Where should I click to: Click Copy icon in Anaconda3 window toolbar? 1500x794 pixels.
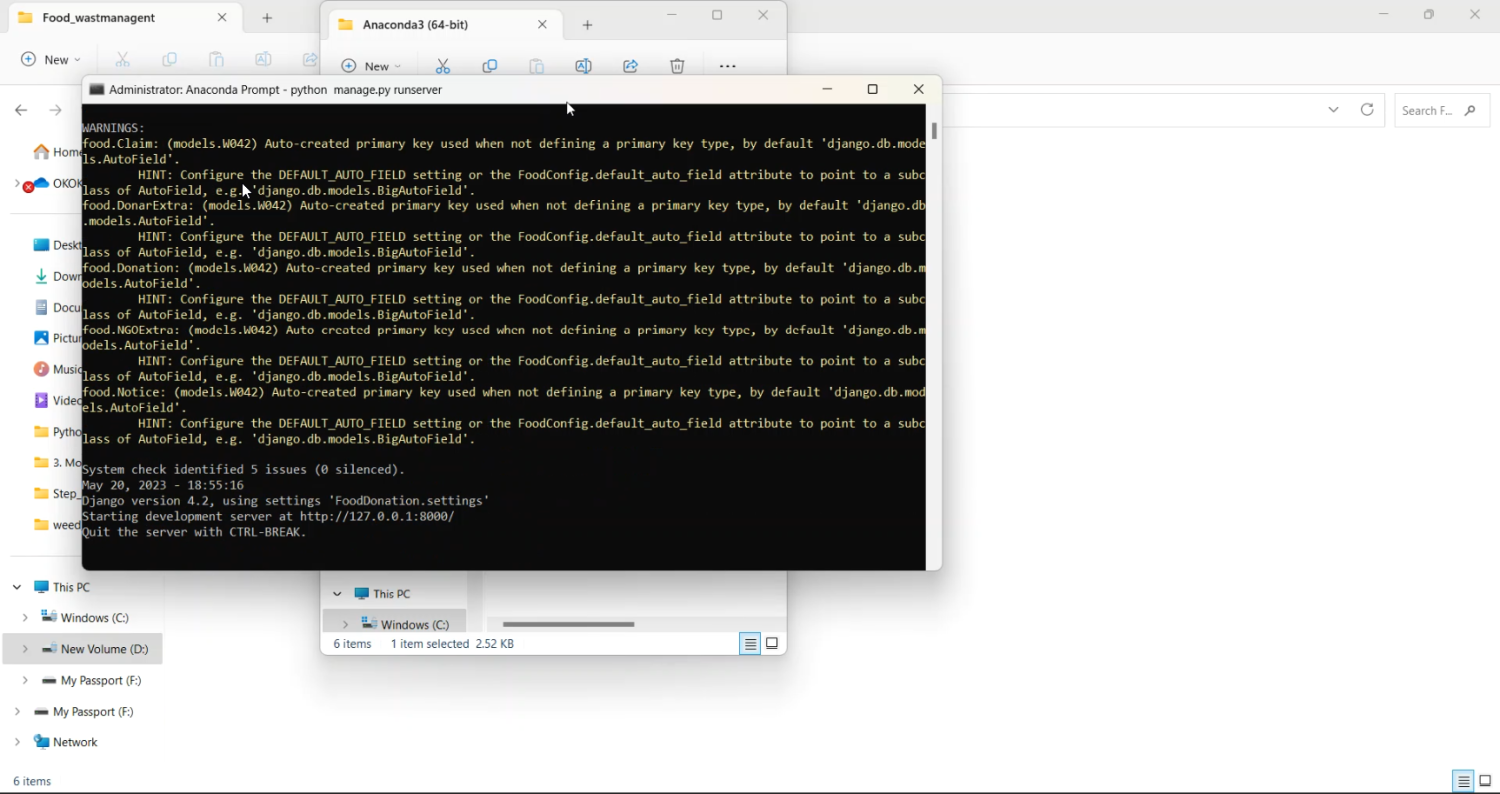pos(490,66)
